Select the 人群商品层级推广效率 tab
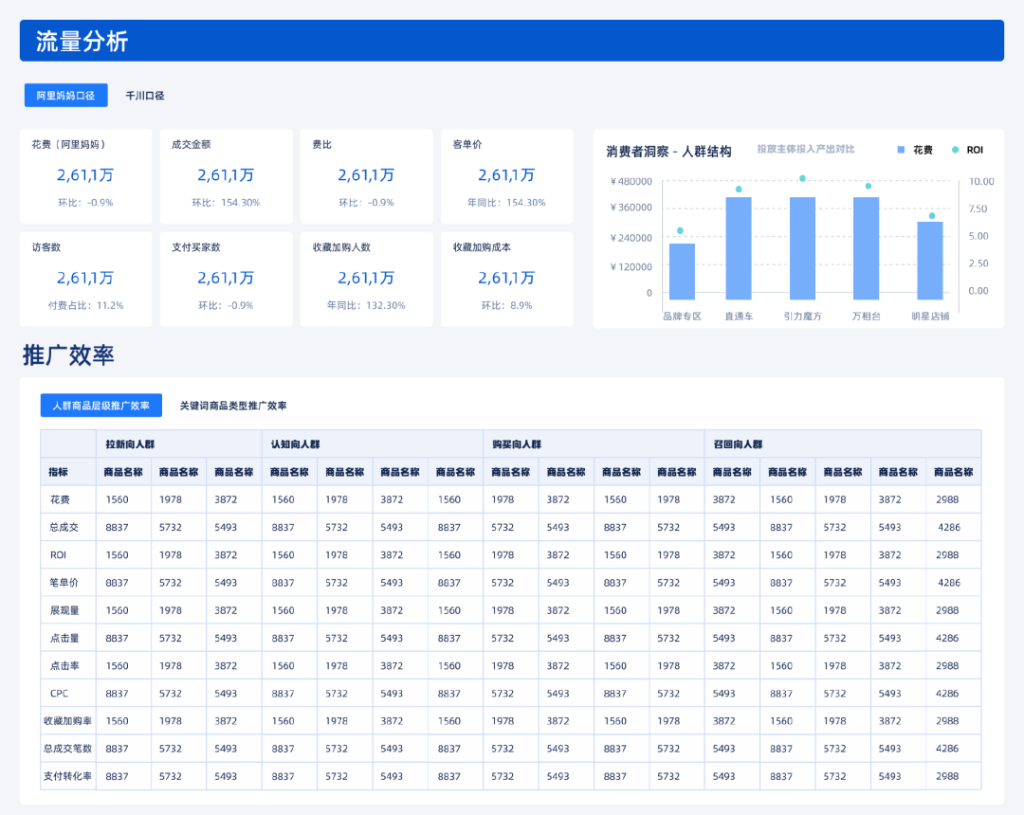Image resolution: width=1024 pixels, height=815 pixels. point(101,405)
